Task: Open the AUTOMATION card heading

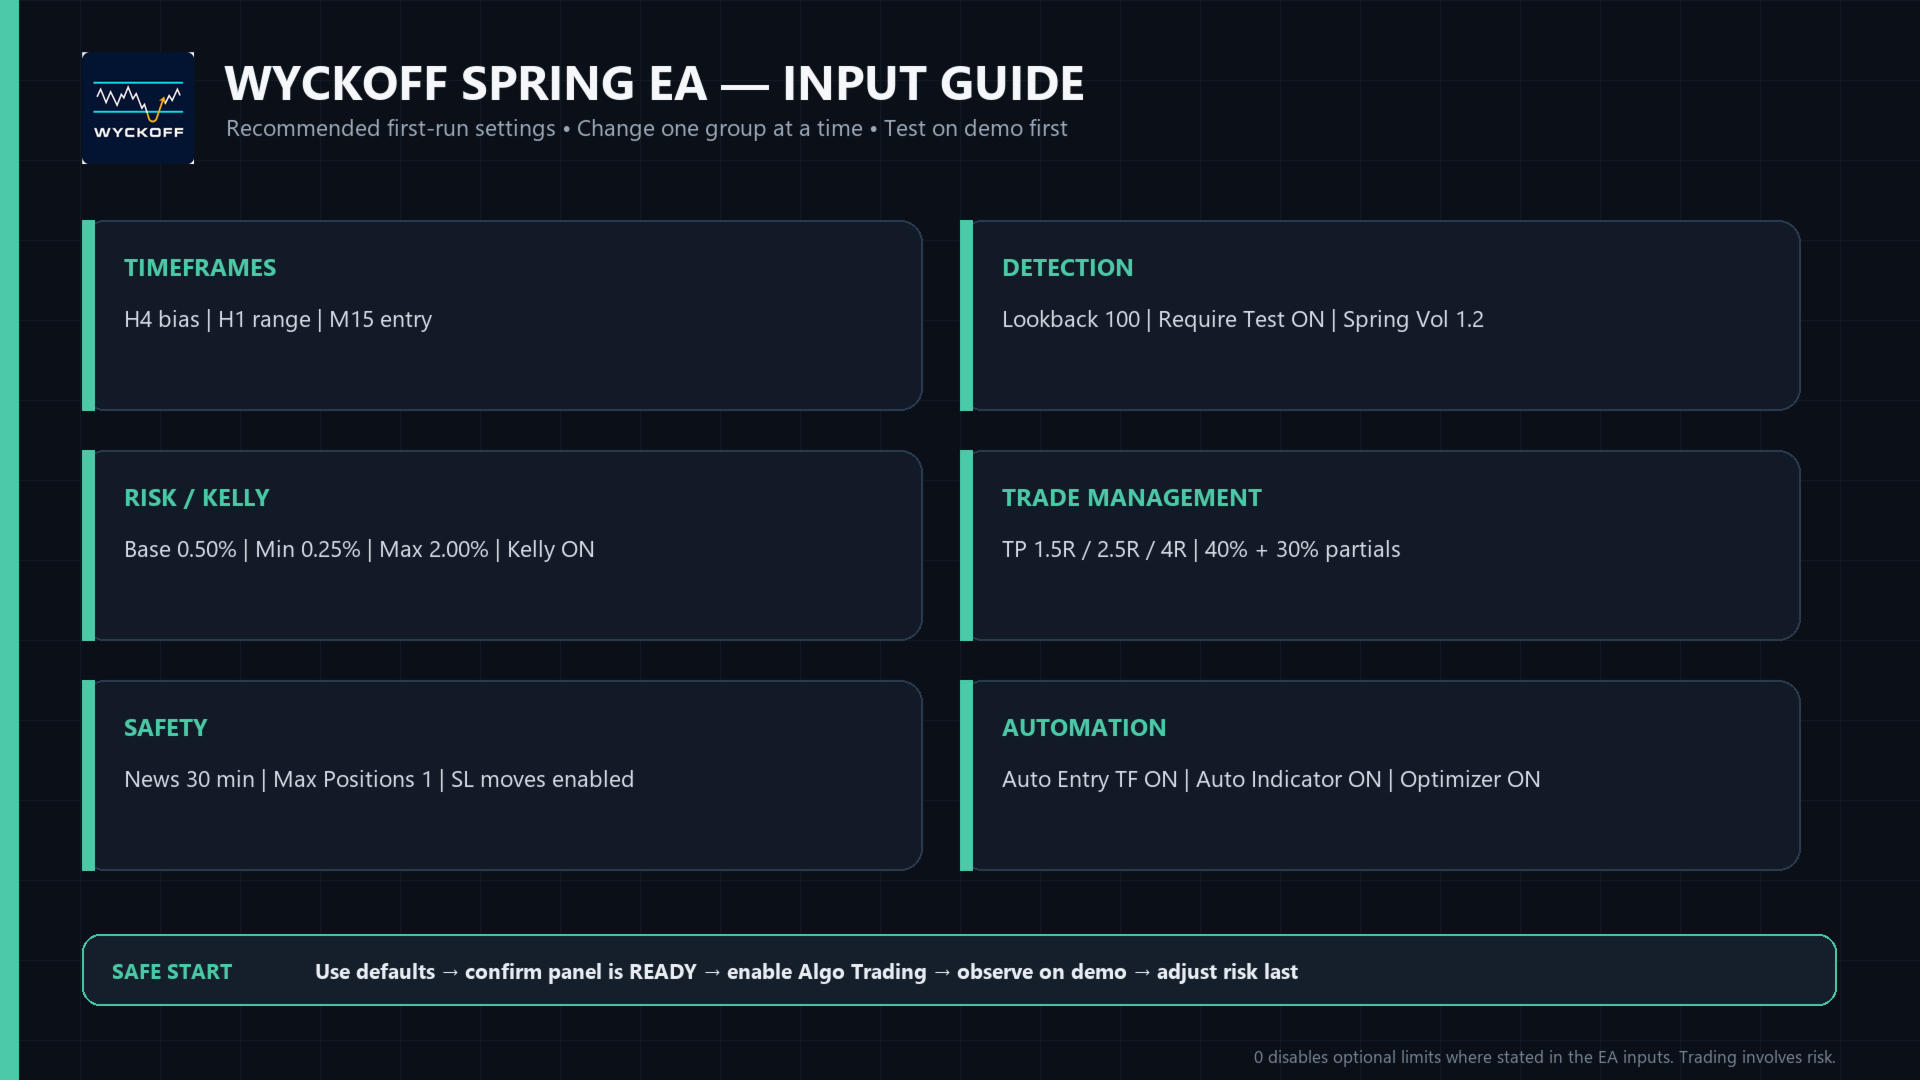Action: tap(1084, 728)
